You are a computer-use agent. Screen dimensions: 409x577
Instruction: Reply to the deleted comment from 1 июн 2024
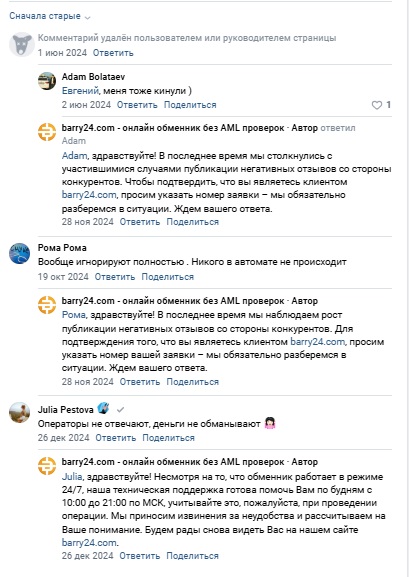click(113, 53)
